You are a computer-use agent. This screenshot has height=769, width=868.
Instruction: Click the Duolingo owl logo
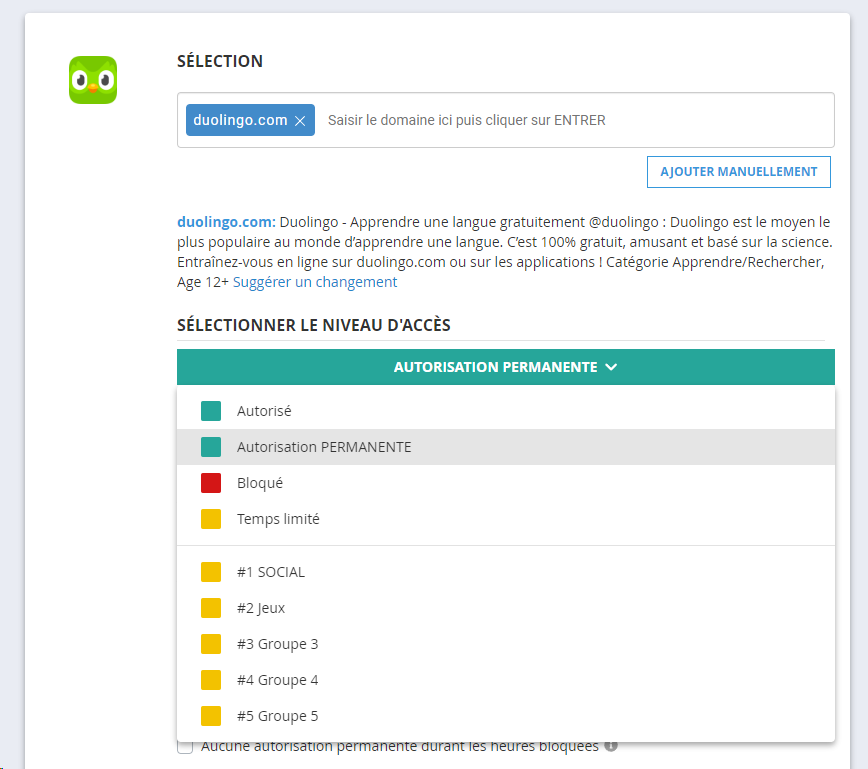tap(91, 80)
